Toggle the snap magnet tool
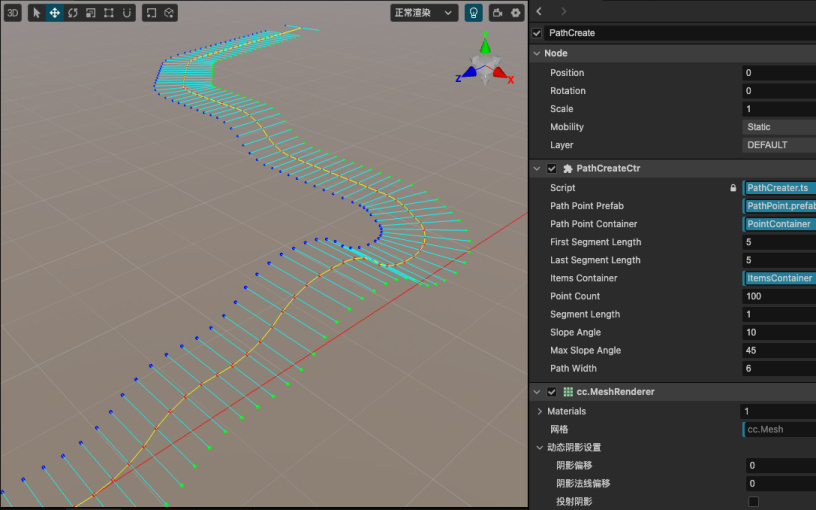816x510 pixels. click(x=126, y=13)
